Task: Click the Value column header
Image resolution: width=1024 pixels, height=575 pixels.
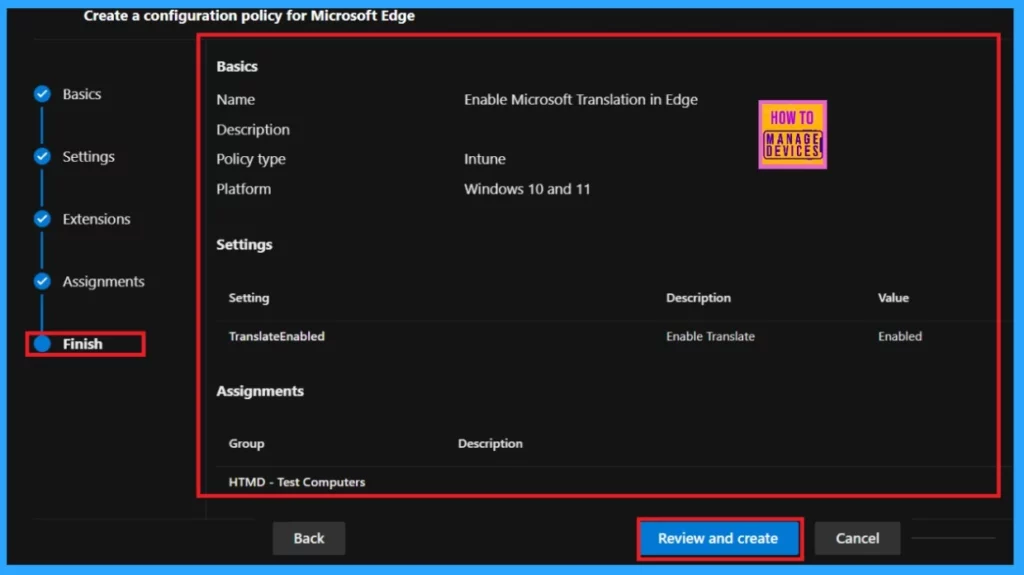Action: [x=893, y=298]
